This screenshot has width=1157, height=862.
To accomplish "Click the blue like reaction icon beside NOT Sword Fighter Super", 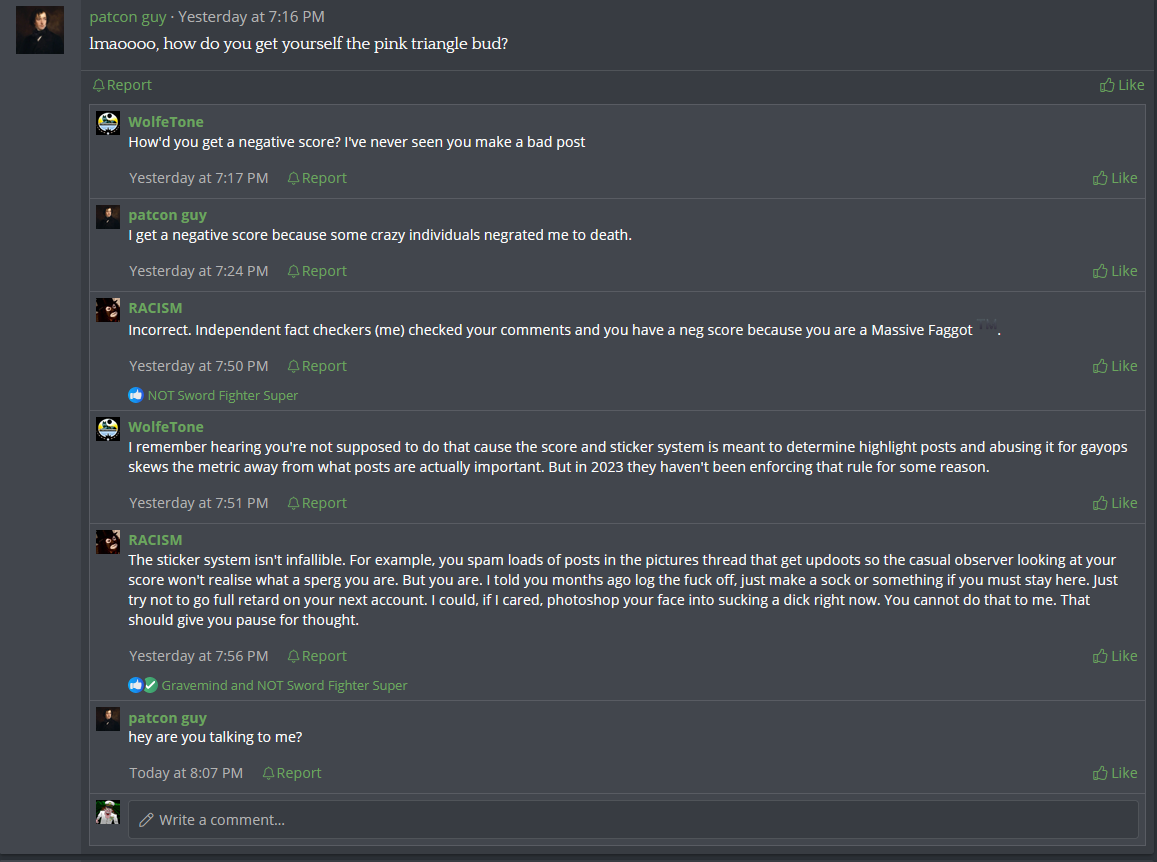I will (x=136, y=395).
